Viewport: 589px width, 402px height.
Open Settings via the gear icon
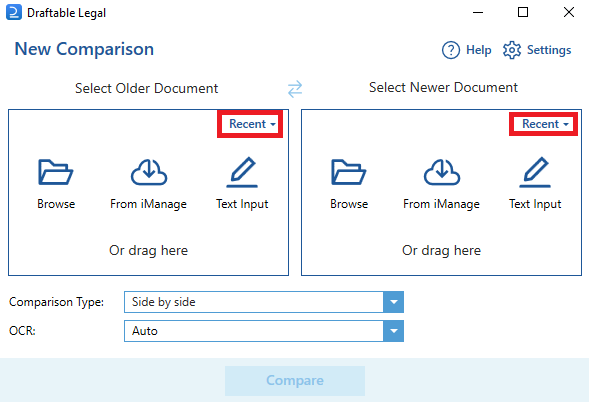tap(512, 50)
